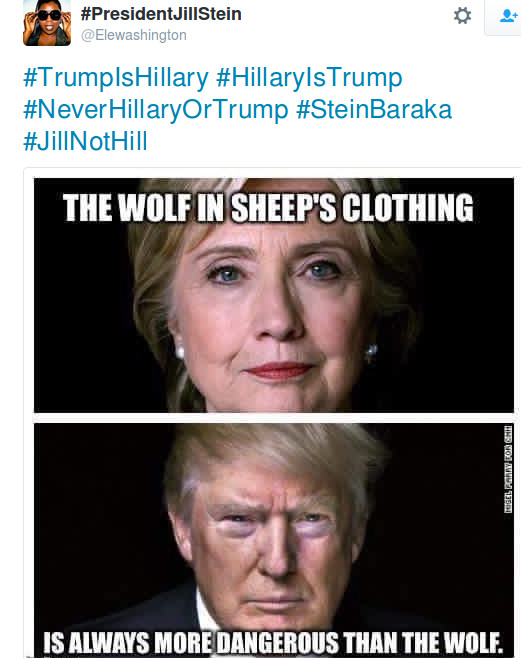Click the vertical photo credit text
The image size is (522, 658).
[508, 469]
